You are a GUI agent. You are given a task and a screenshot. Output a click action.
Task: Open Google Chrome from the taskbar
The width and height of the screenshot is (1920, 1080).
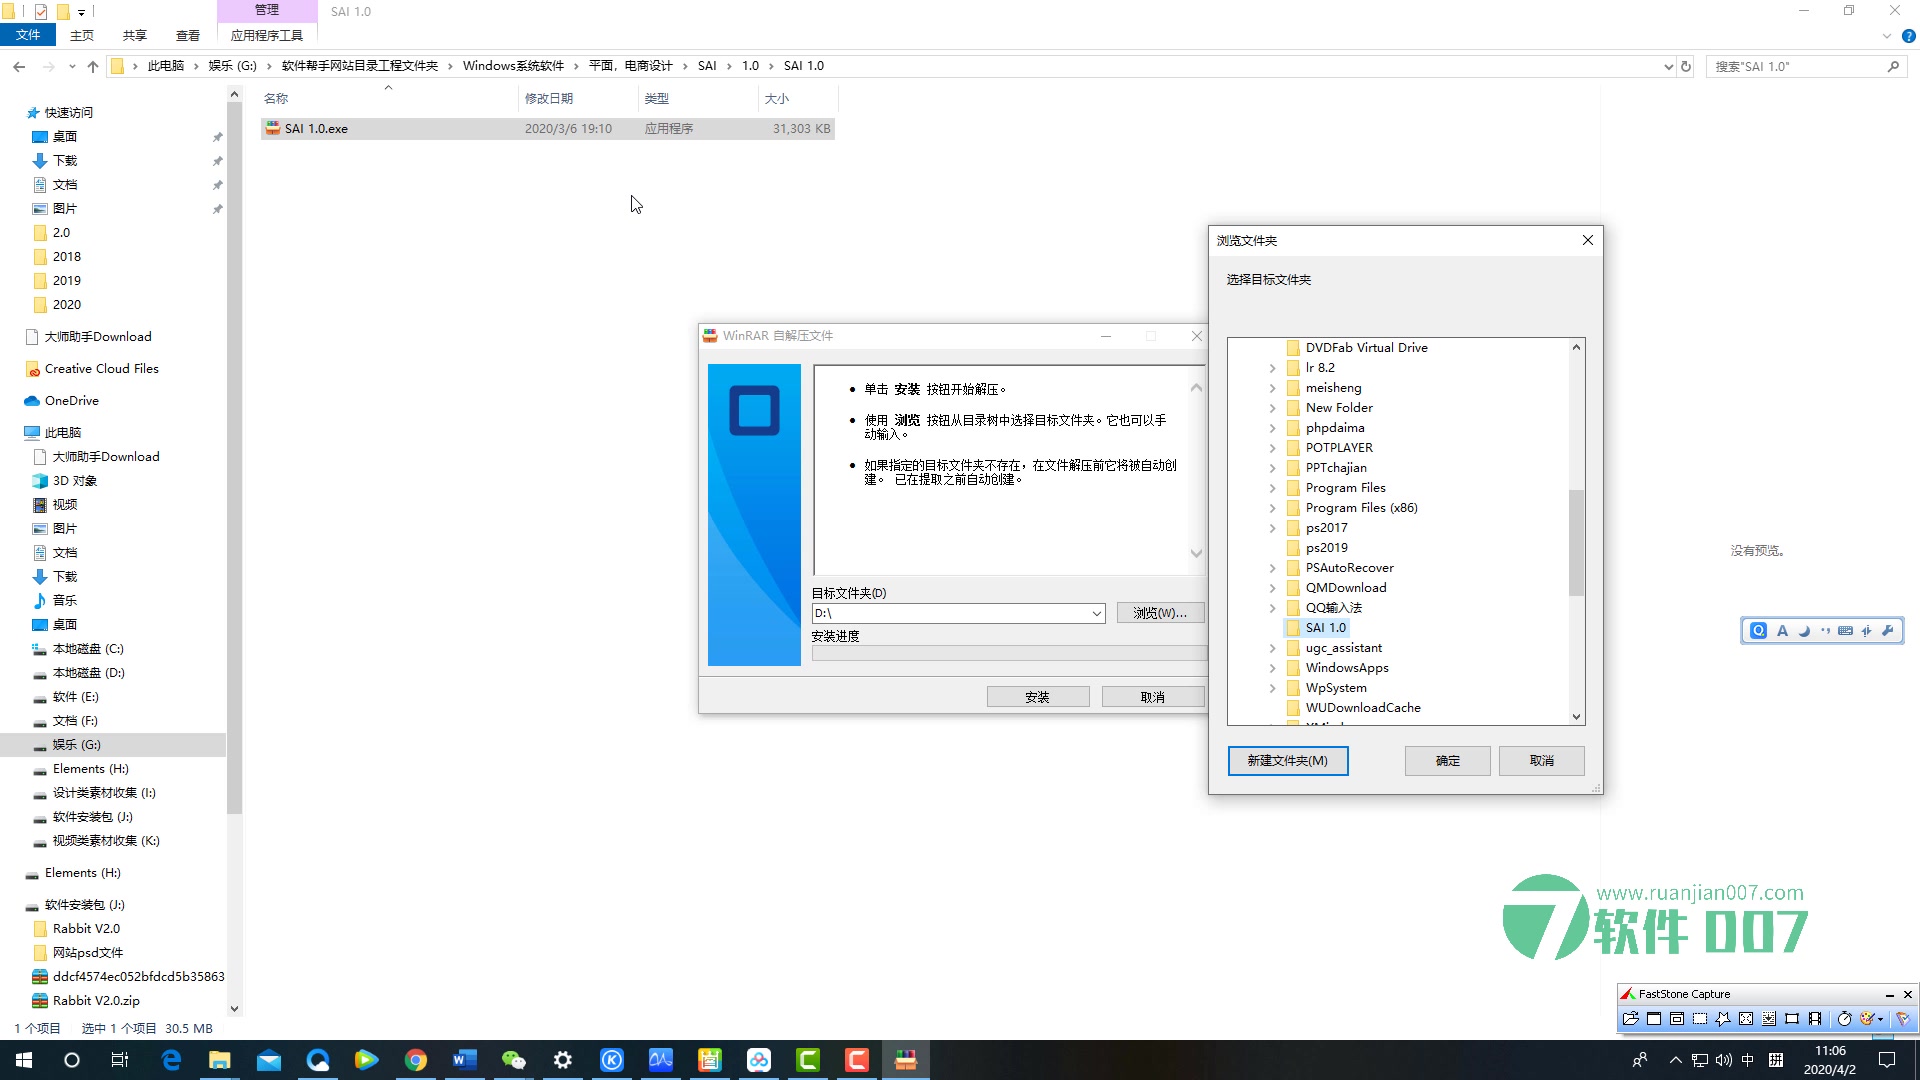(x=416, y=1060)
